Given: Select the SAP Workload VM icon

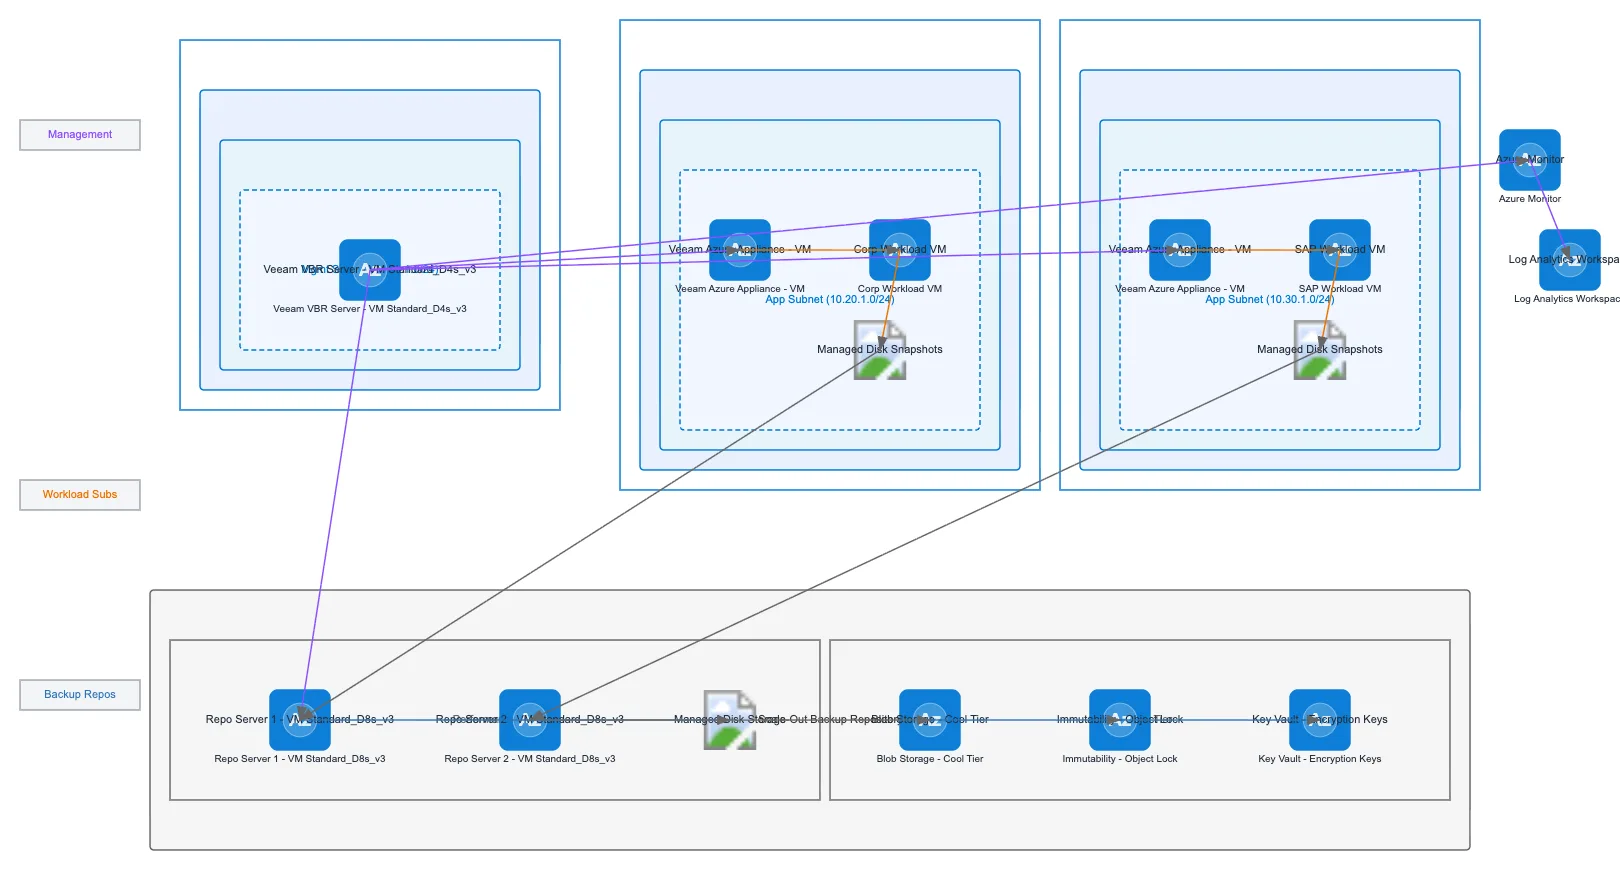Looking at the screenshot, I should (x=1340, y=250).
